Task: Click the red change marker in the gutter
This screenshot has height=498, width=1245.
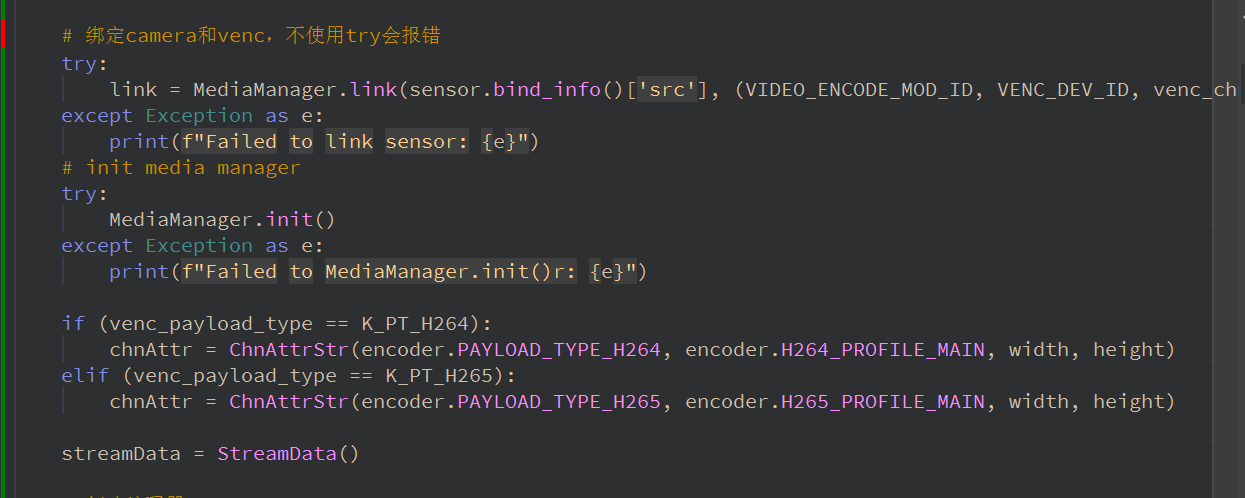Action: point(3,35)
